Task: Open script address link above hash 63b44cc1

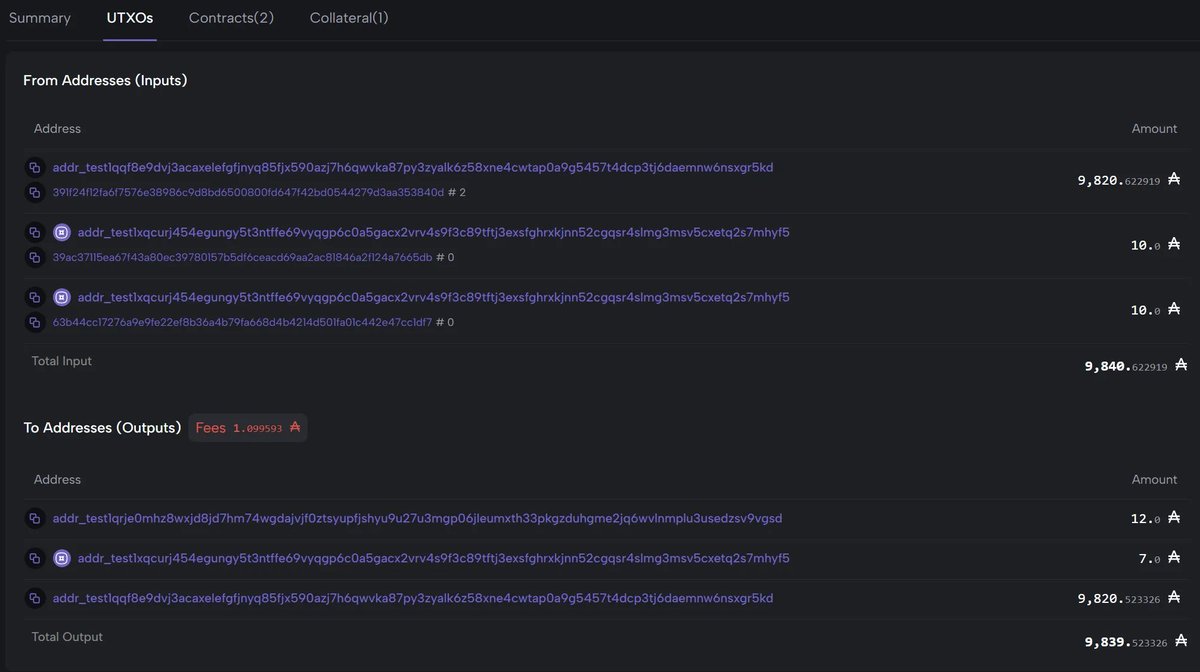Action: tap(434, 298)
